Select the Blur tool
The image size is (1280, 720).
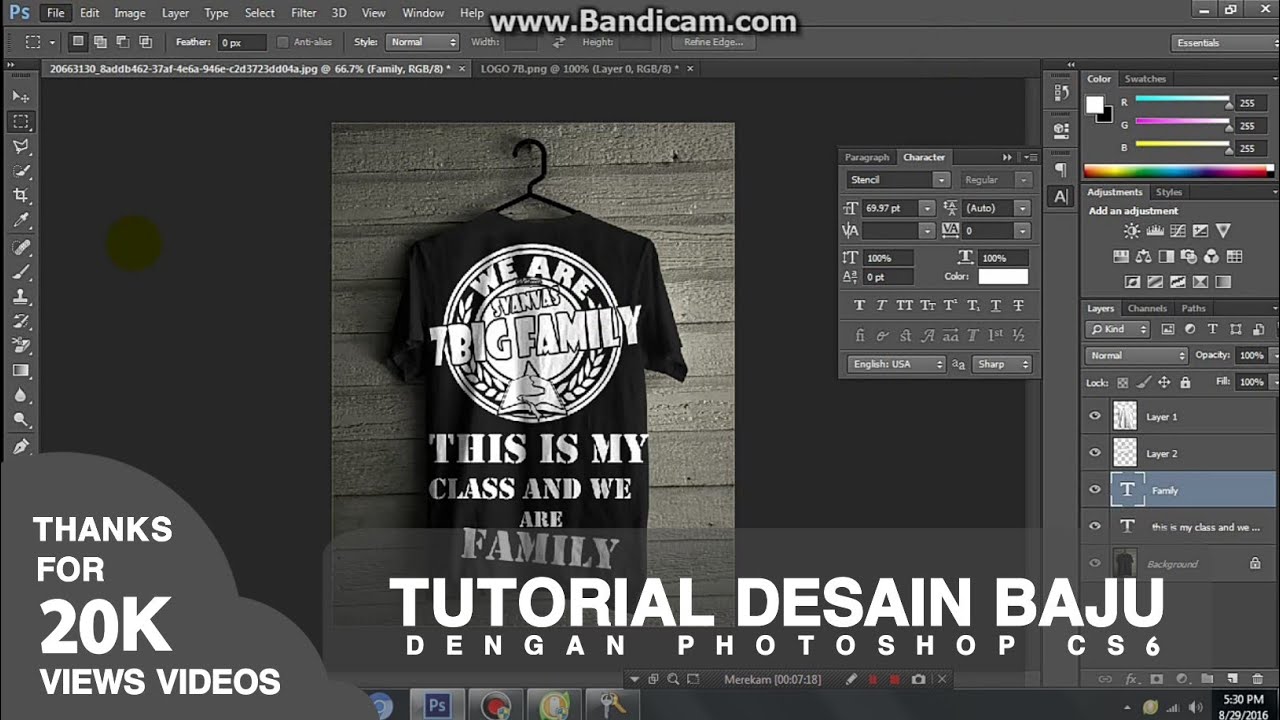pyautogui.click(x=21, y=396)
